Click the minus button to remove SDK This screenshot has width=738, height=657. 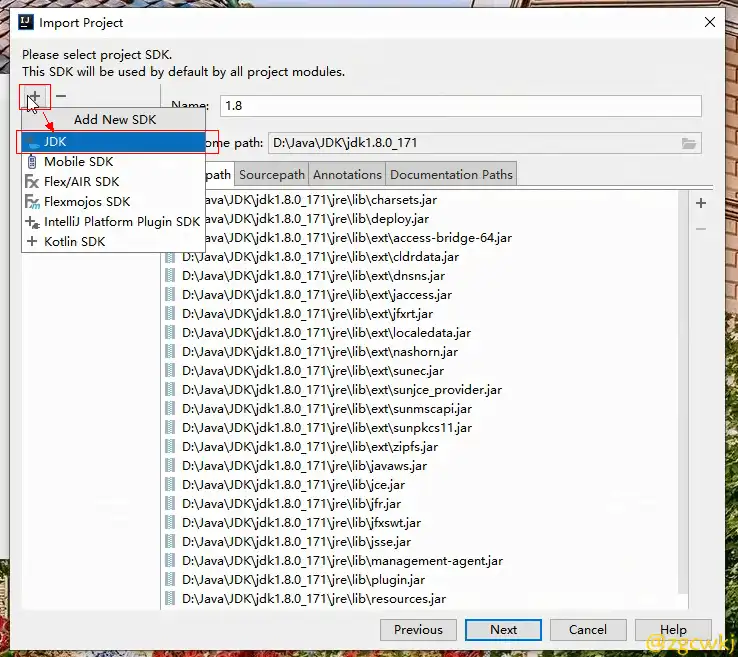pyautogui.click(x=61, y=96)
